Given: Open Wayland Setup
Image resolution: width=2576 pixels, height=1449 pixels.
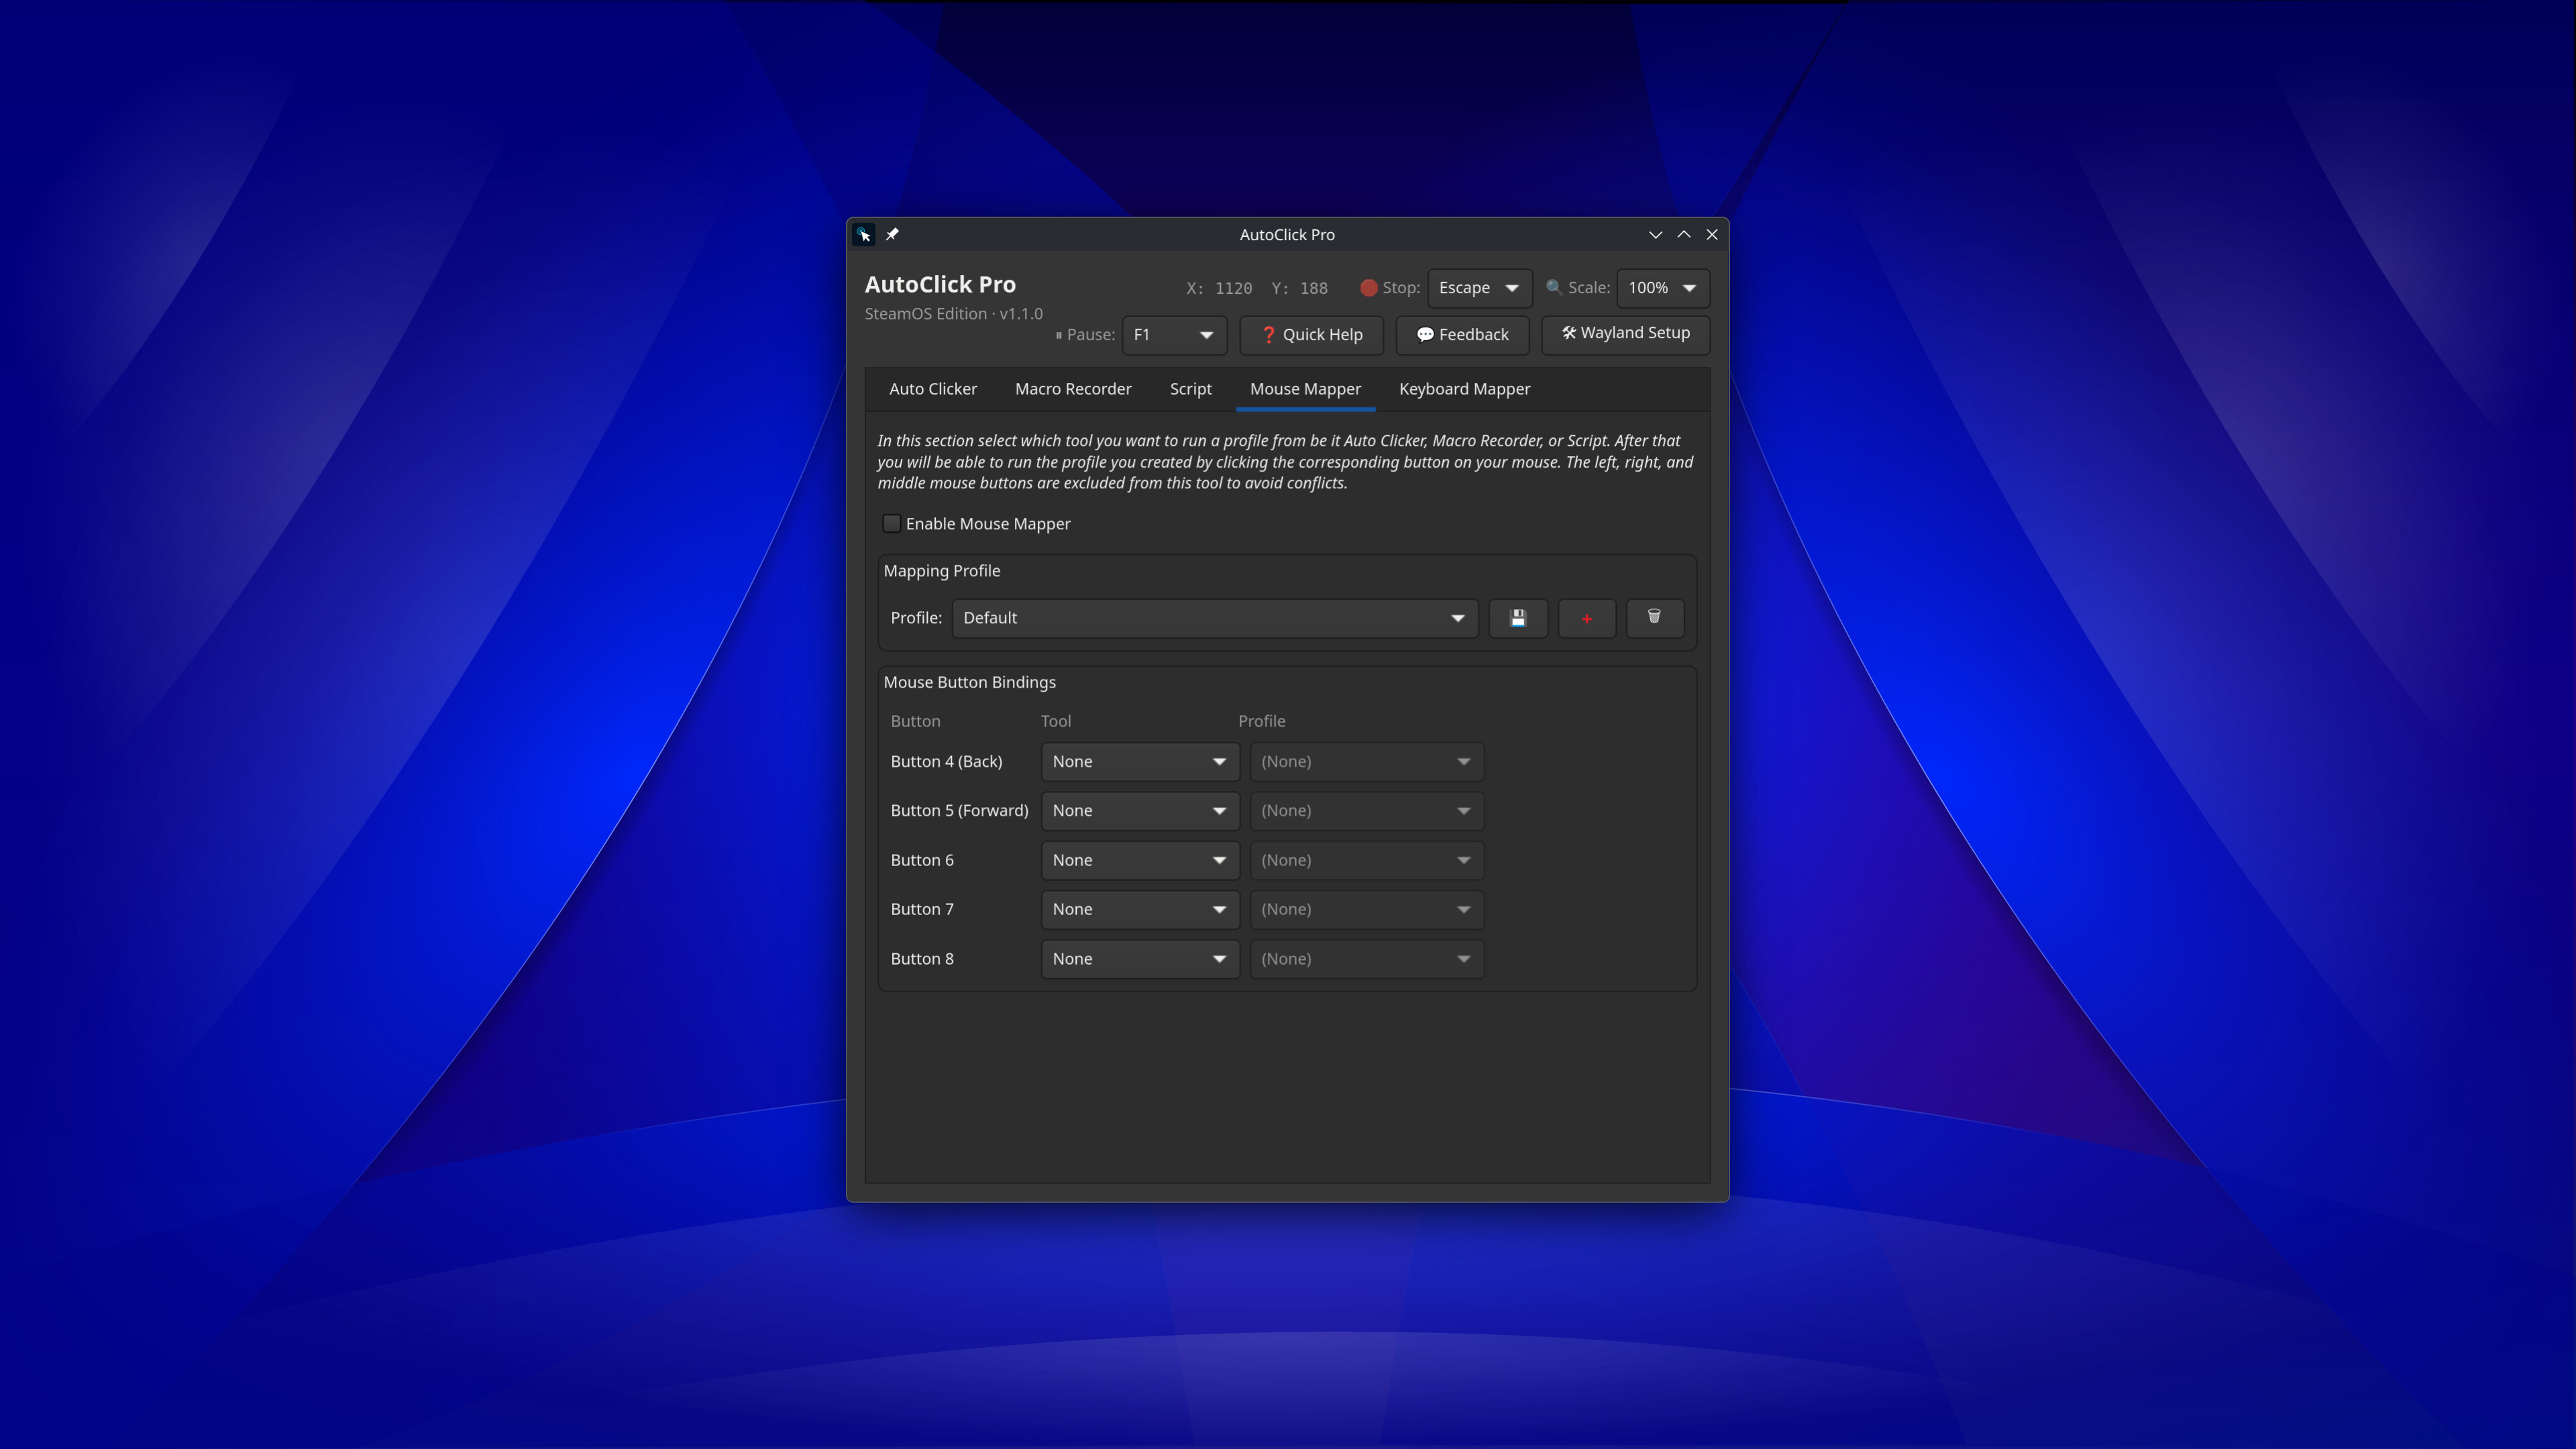Looking at the screenshot, I should [x=1625, y=334].
